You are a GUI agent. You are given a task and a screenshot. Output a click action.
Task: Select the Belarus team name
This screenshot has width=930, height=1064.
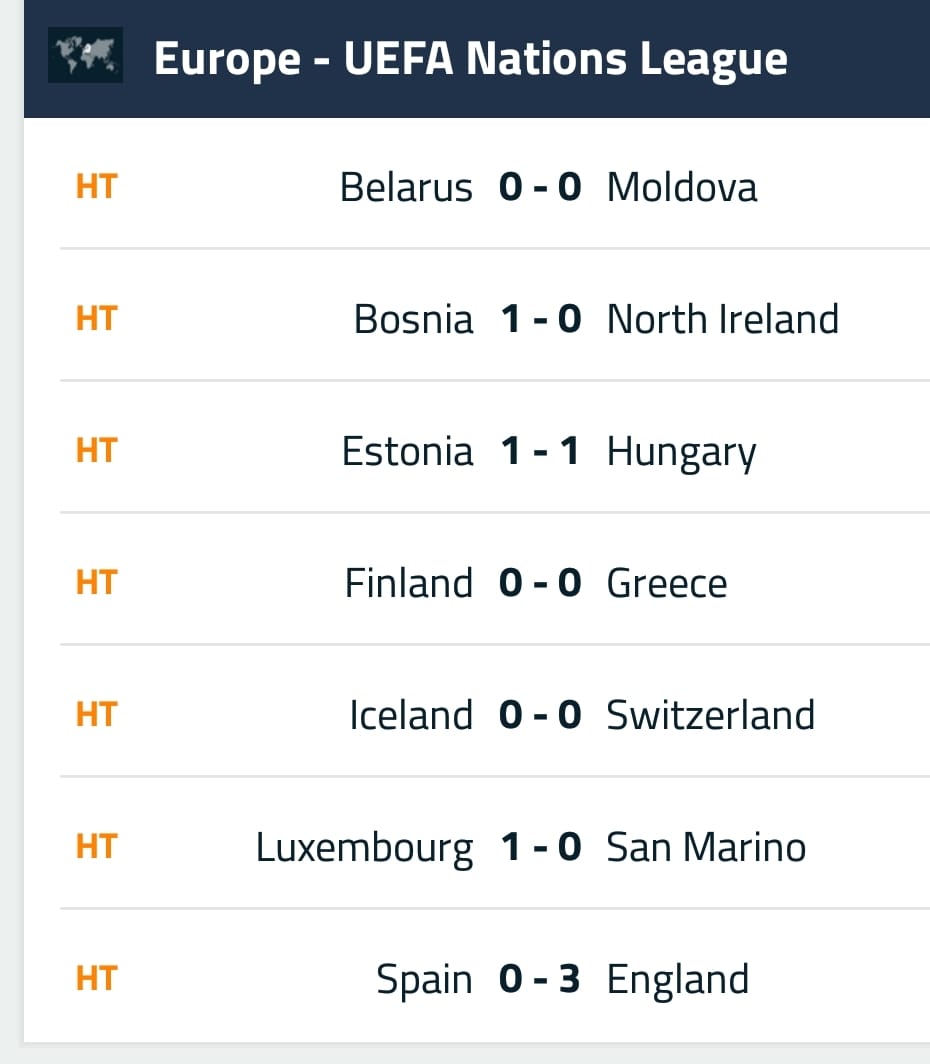(406, 187)
